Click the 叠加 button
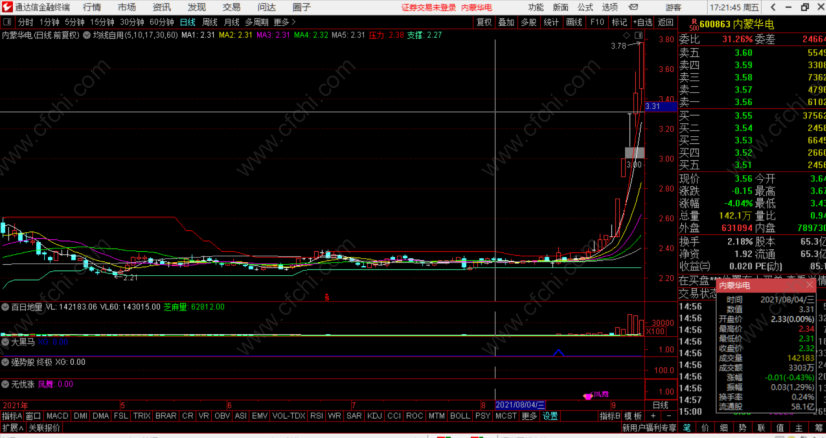This screenshot has height=438, width=826. pyautogui.click(x=506, y=22)
